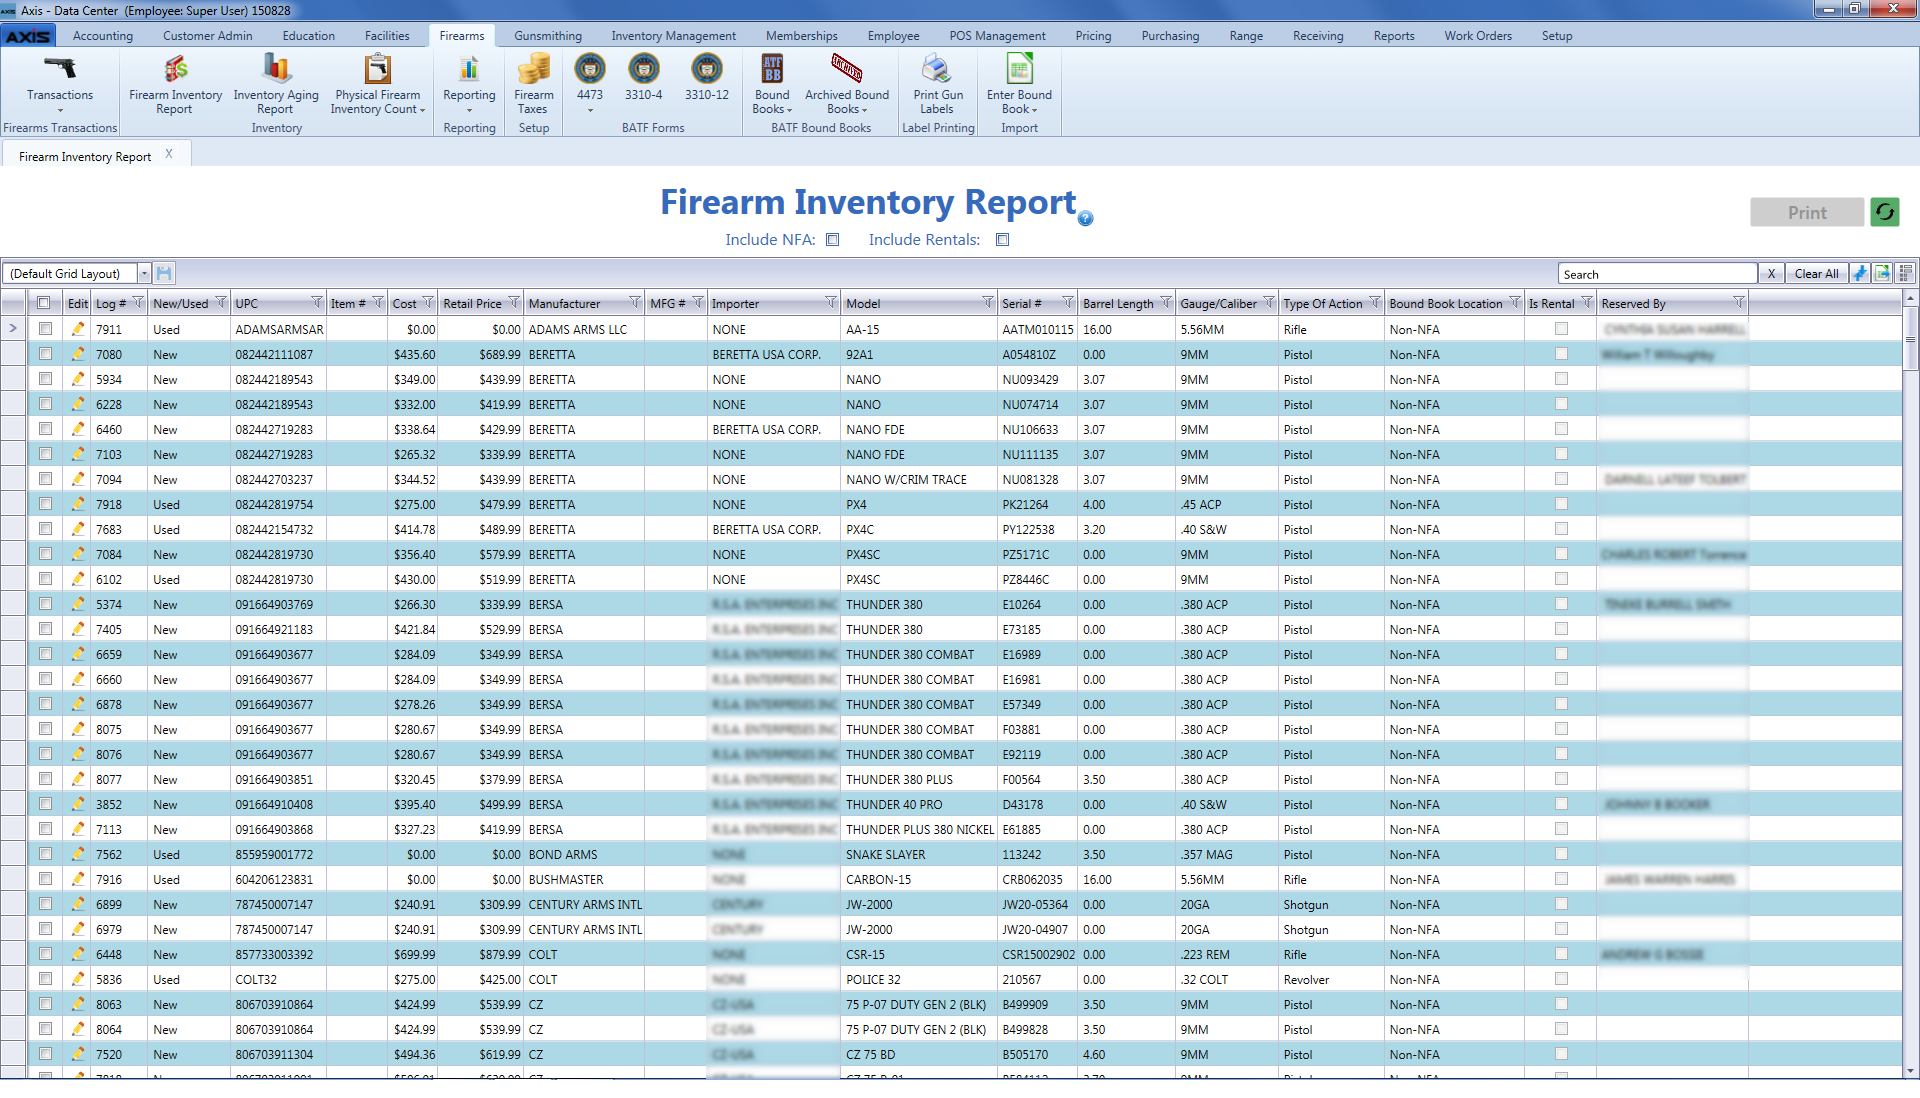Switch to the Gunsmithing ribbon tab
The width and height of the screenshot is (1920, 1098).
pos(548,36)
